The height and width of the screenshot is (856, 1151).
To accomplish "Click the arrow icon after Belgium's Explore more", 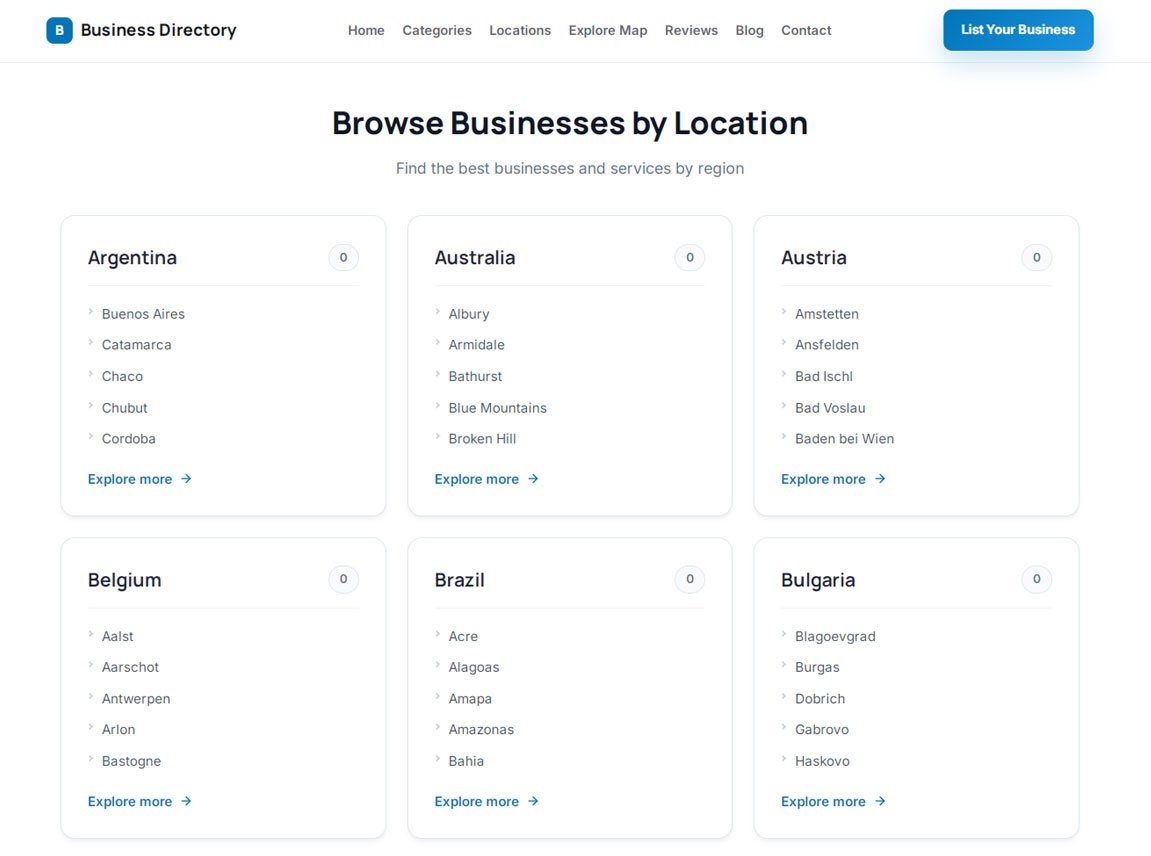I will 186,801.
